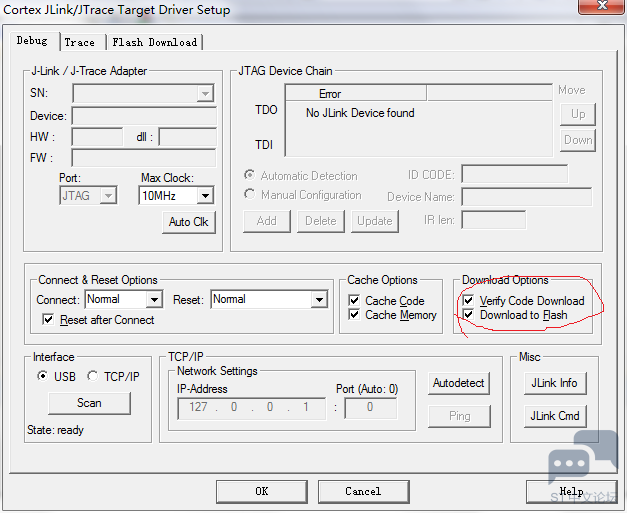Expand the SN serial number dropdown

(x=205, y=94)
